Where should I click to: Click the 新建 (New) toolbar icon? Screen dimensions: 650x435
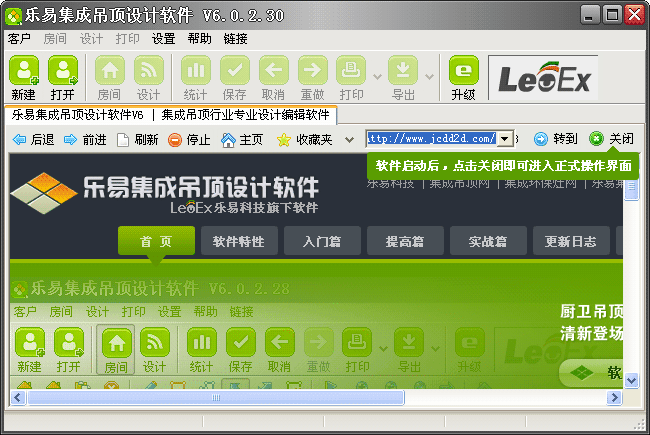click(24, 77)
